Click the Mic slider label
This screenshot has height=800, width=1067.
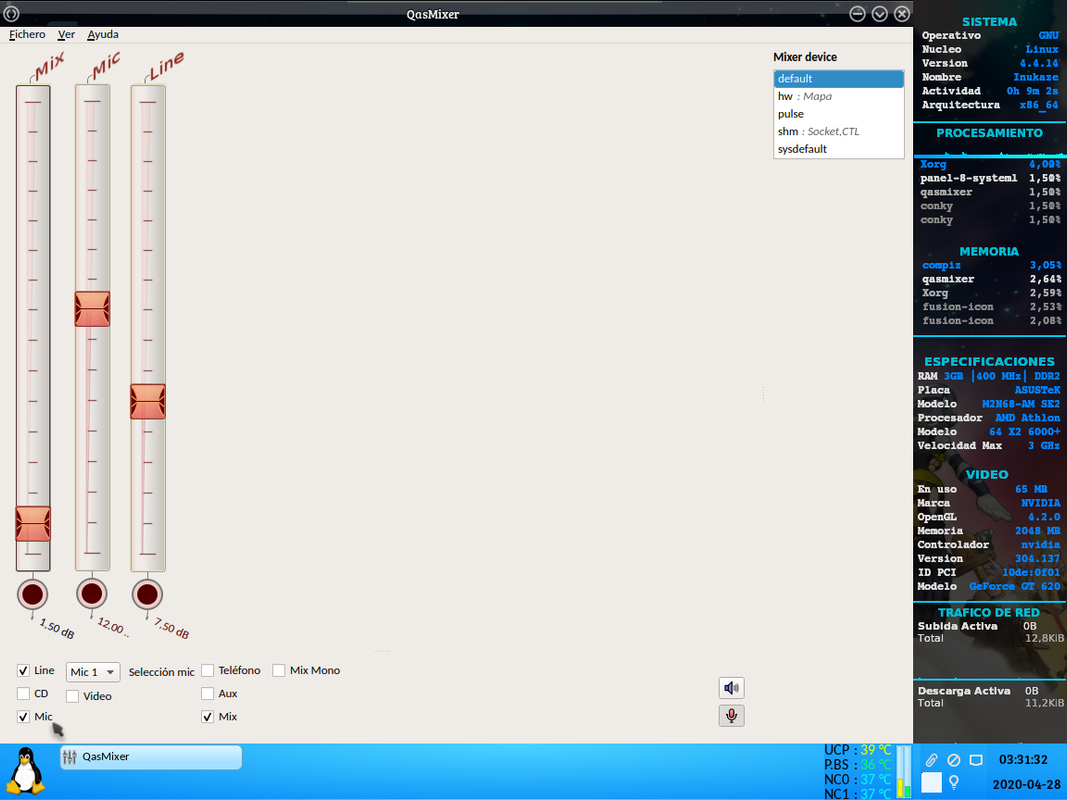(106, 66)
